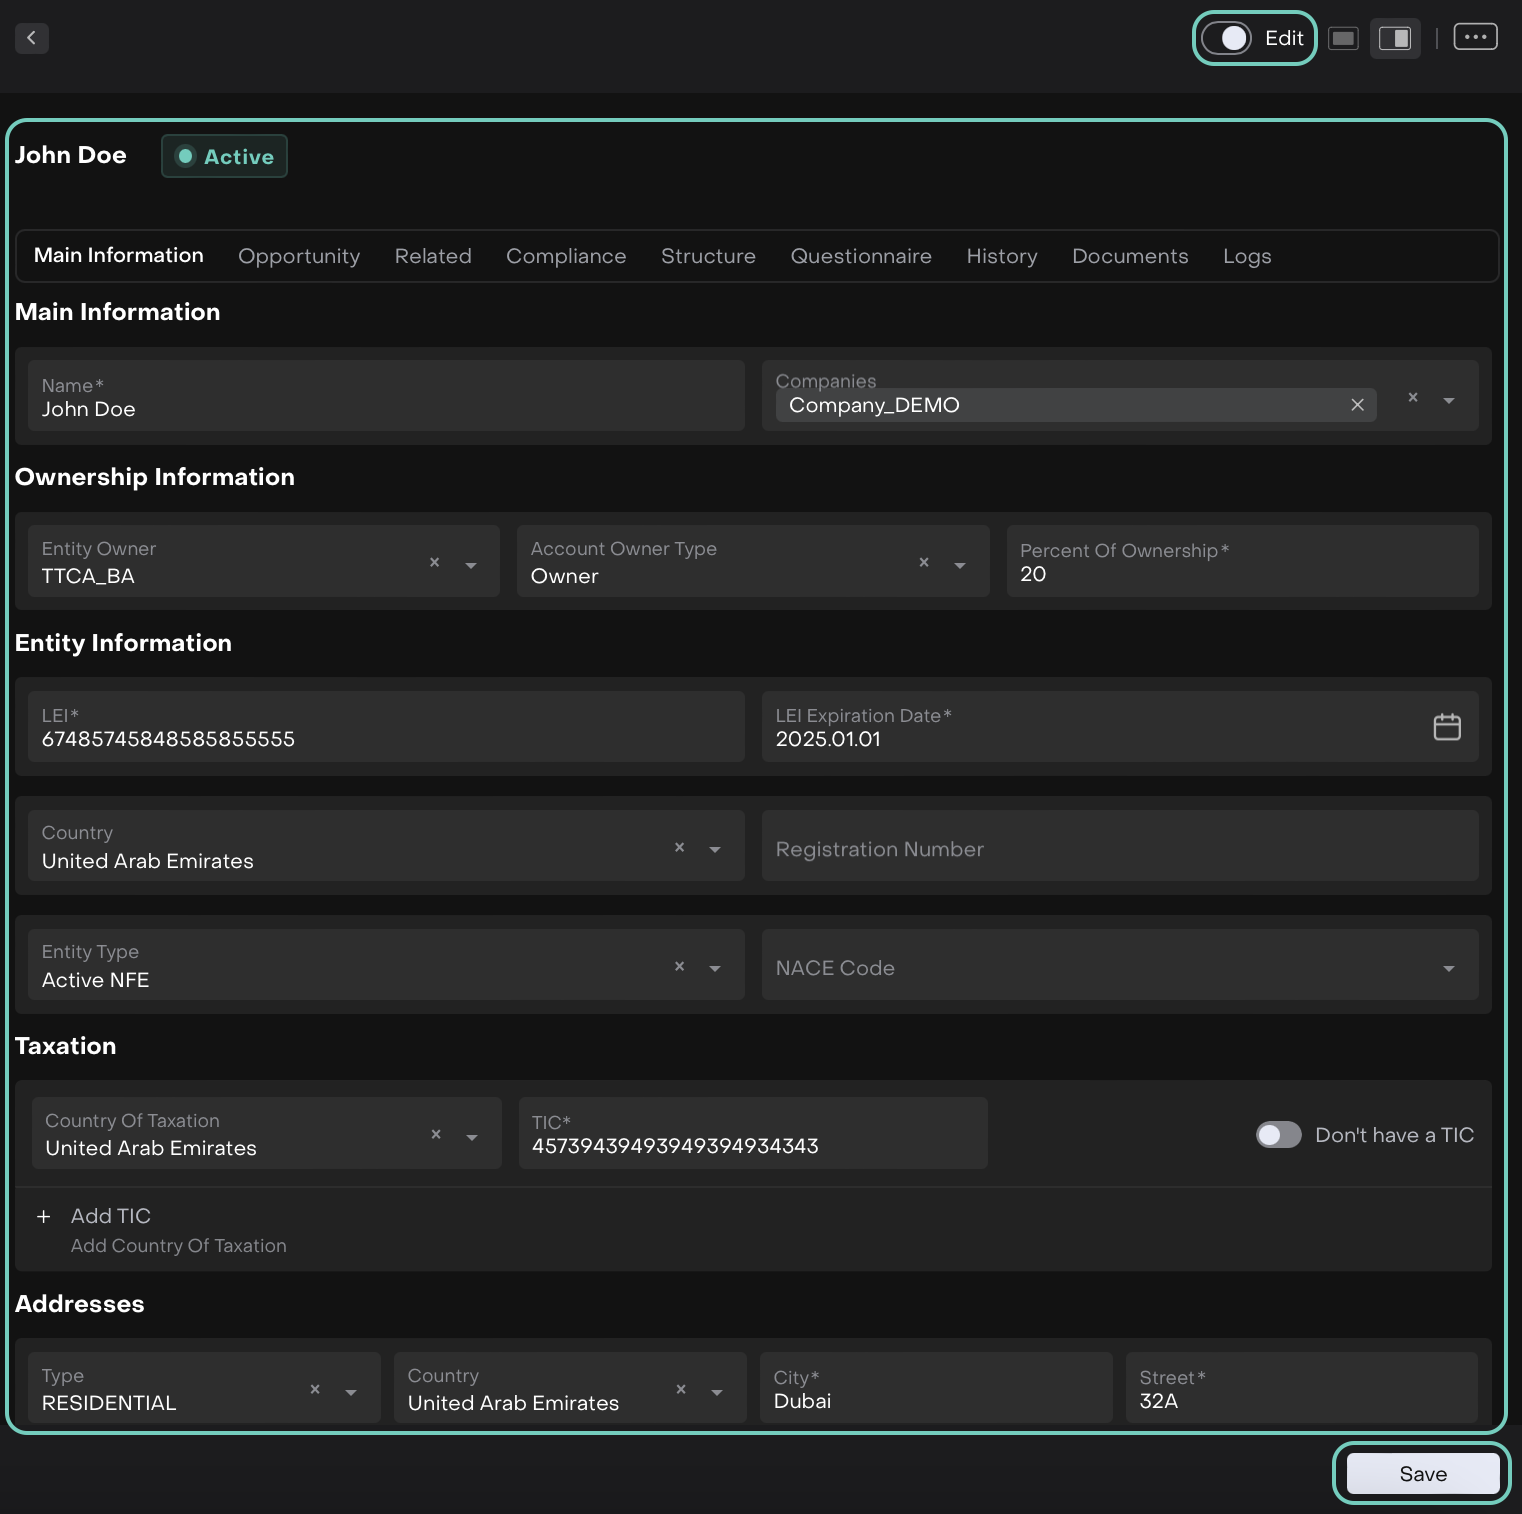Switch to the Compliance tab
Viewport: 1522px width, 1514px height.
point(566,257)
